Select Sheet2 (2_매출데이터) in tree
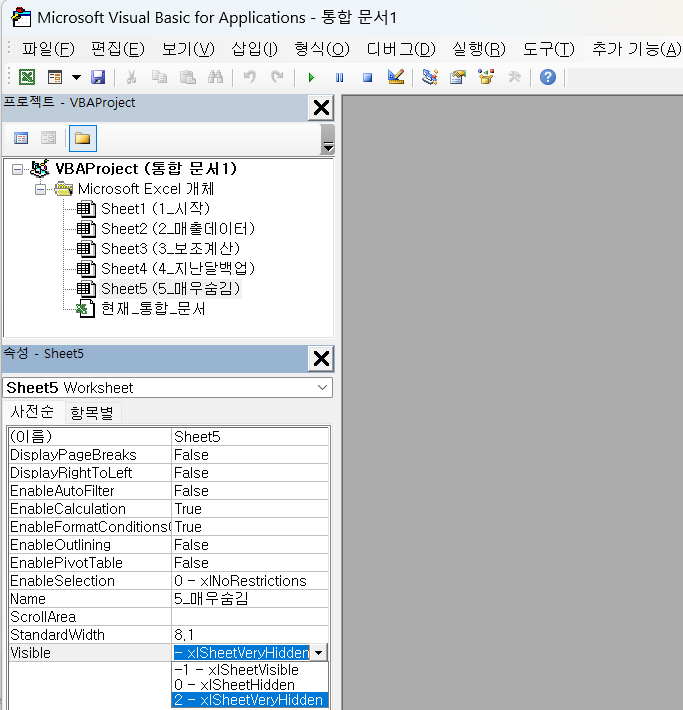The height and width of the screenshot is (710, 683). pos(178,229)
